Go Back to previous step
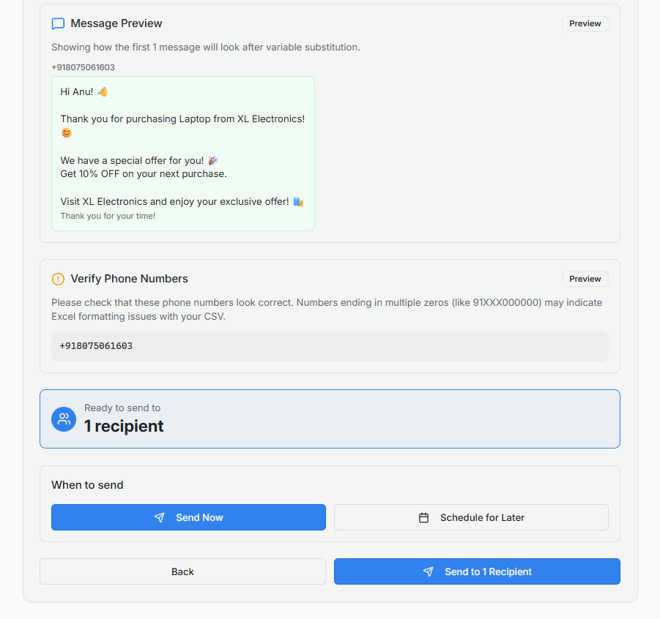The width and height of the screenshot is (660, 619). (183, 571)
